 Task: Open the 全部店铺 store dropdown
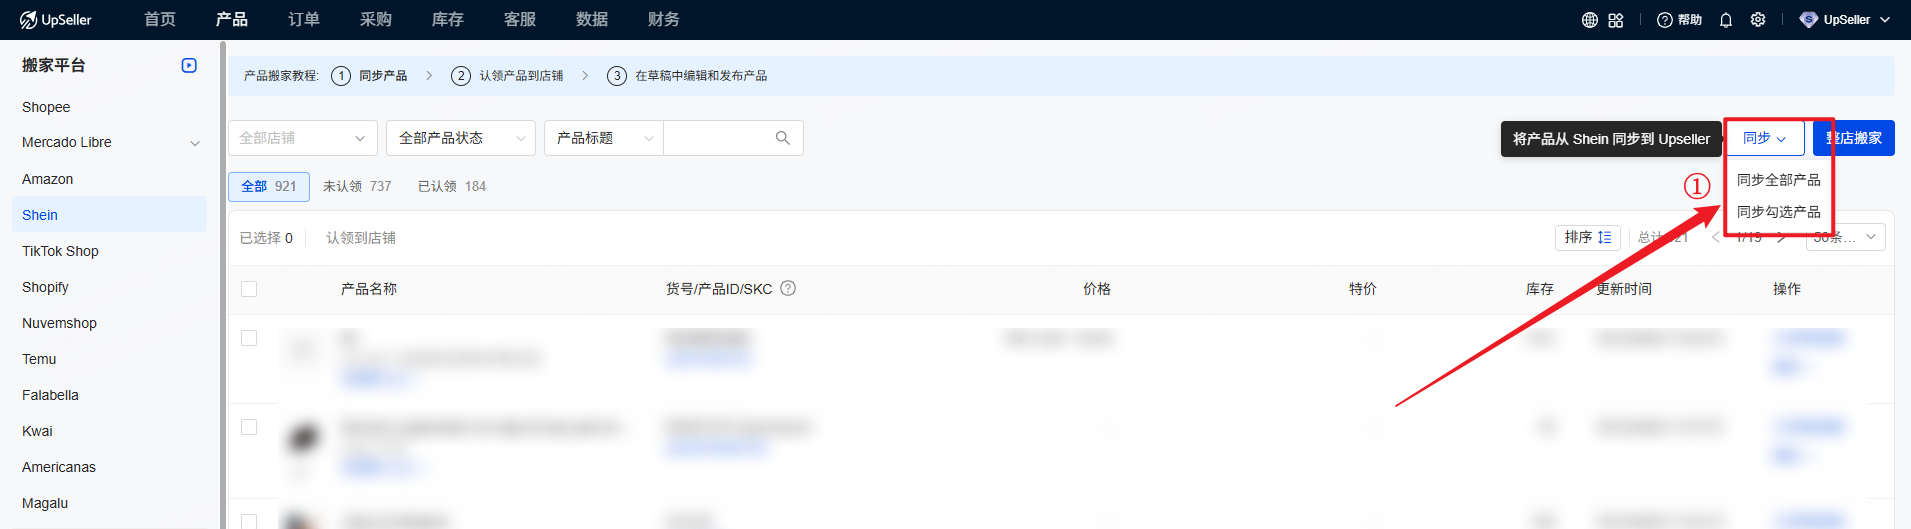302,138
